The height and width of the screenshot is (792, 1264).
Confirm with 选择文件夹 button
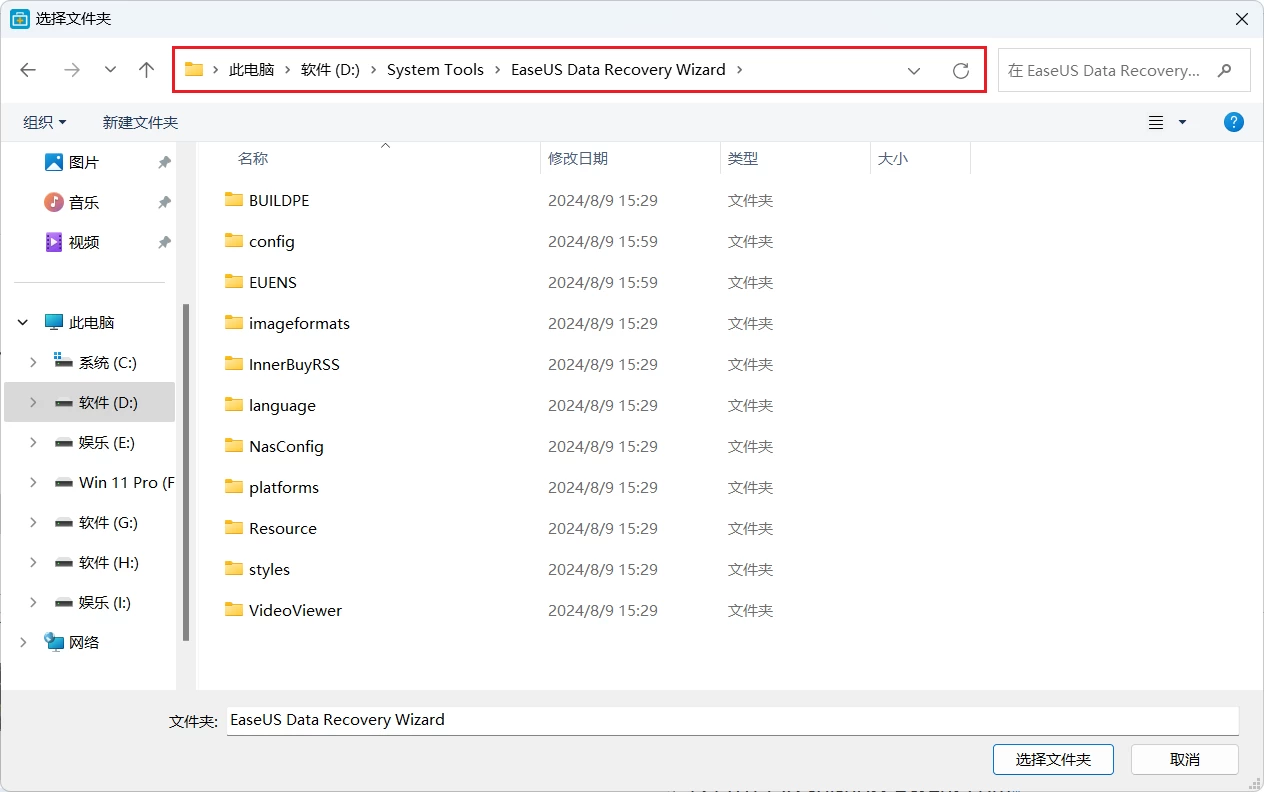pyautogui.click(x=1053, y=759)
